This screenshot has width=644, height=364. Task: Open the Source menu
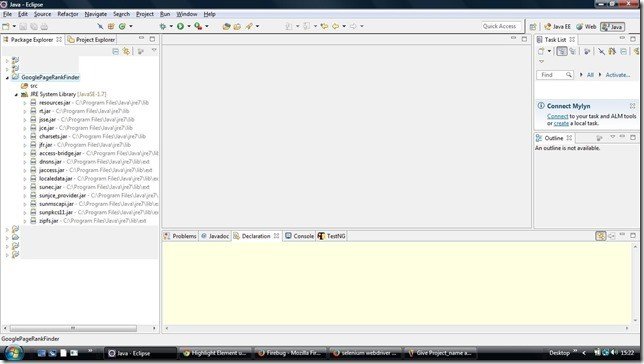pos(42,14)
